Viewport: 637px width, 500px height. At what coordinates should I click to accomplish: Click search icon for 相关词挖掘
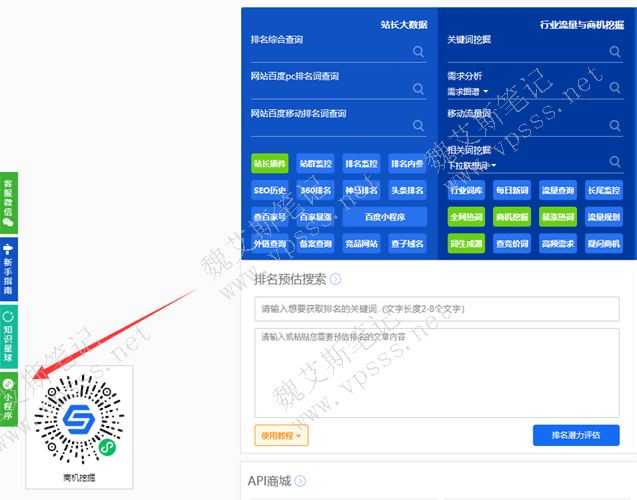[615, 162]
